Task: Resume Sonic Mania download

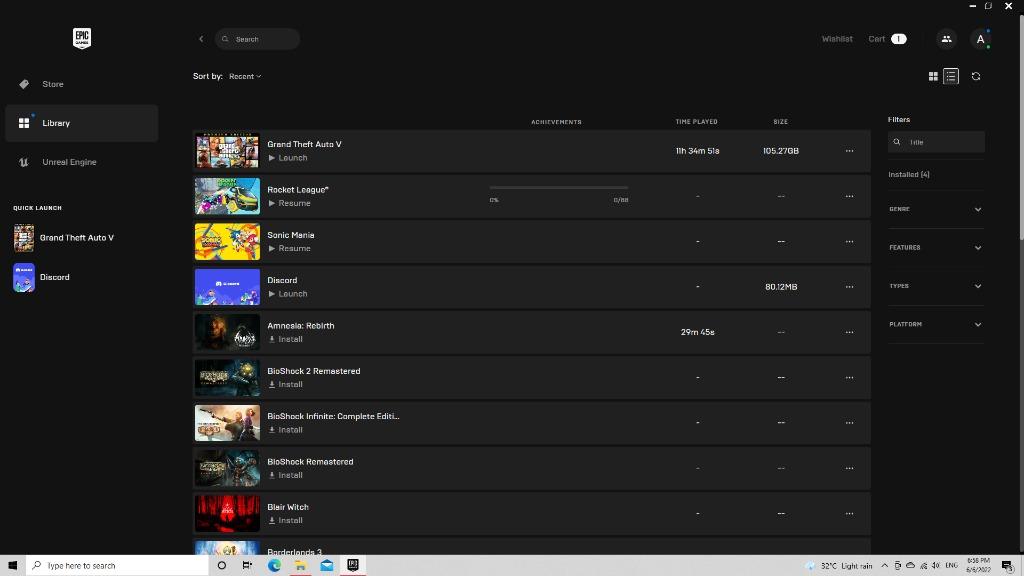Action: [289, 248]
